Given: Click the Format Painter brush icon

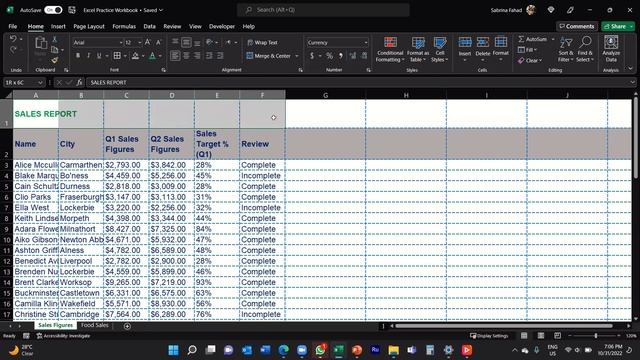Looking at the screenshot, I should click(x=54, y=60).
